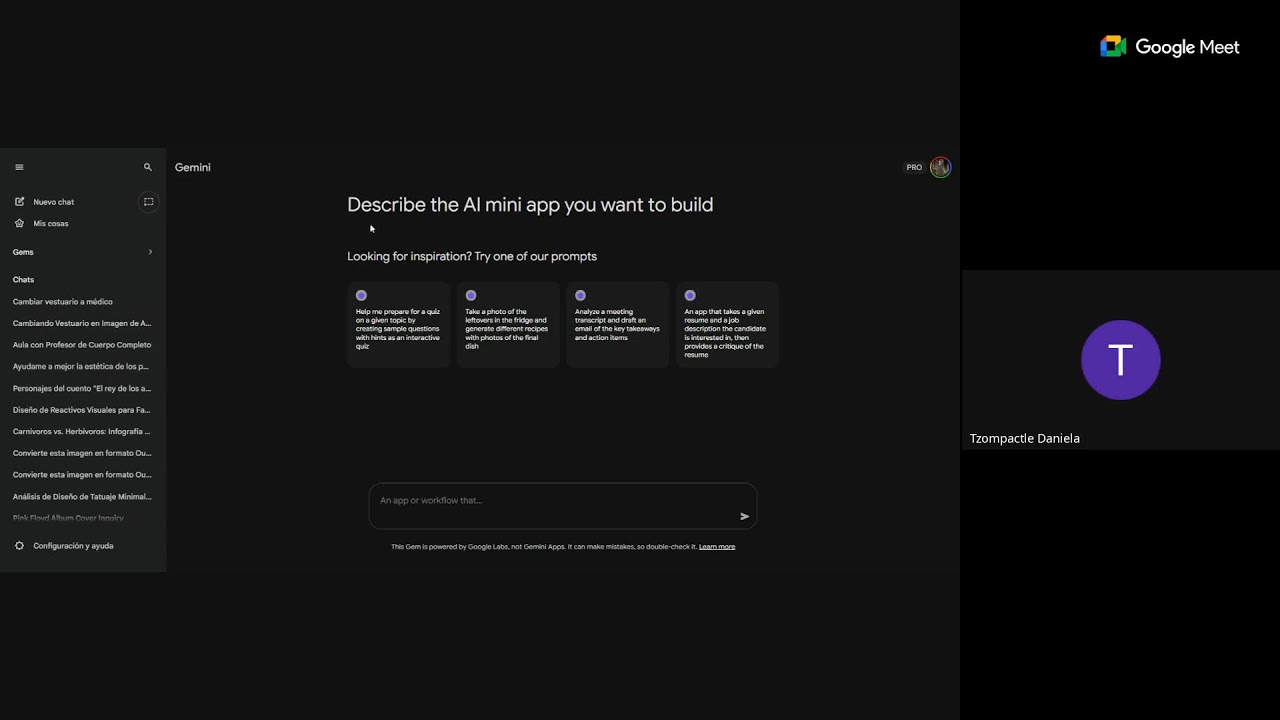Select the quiz preparation prompt card

point(399,325)
